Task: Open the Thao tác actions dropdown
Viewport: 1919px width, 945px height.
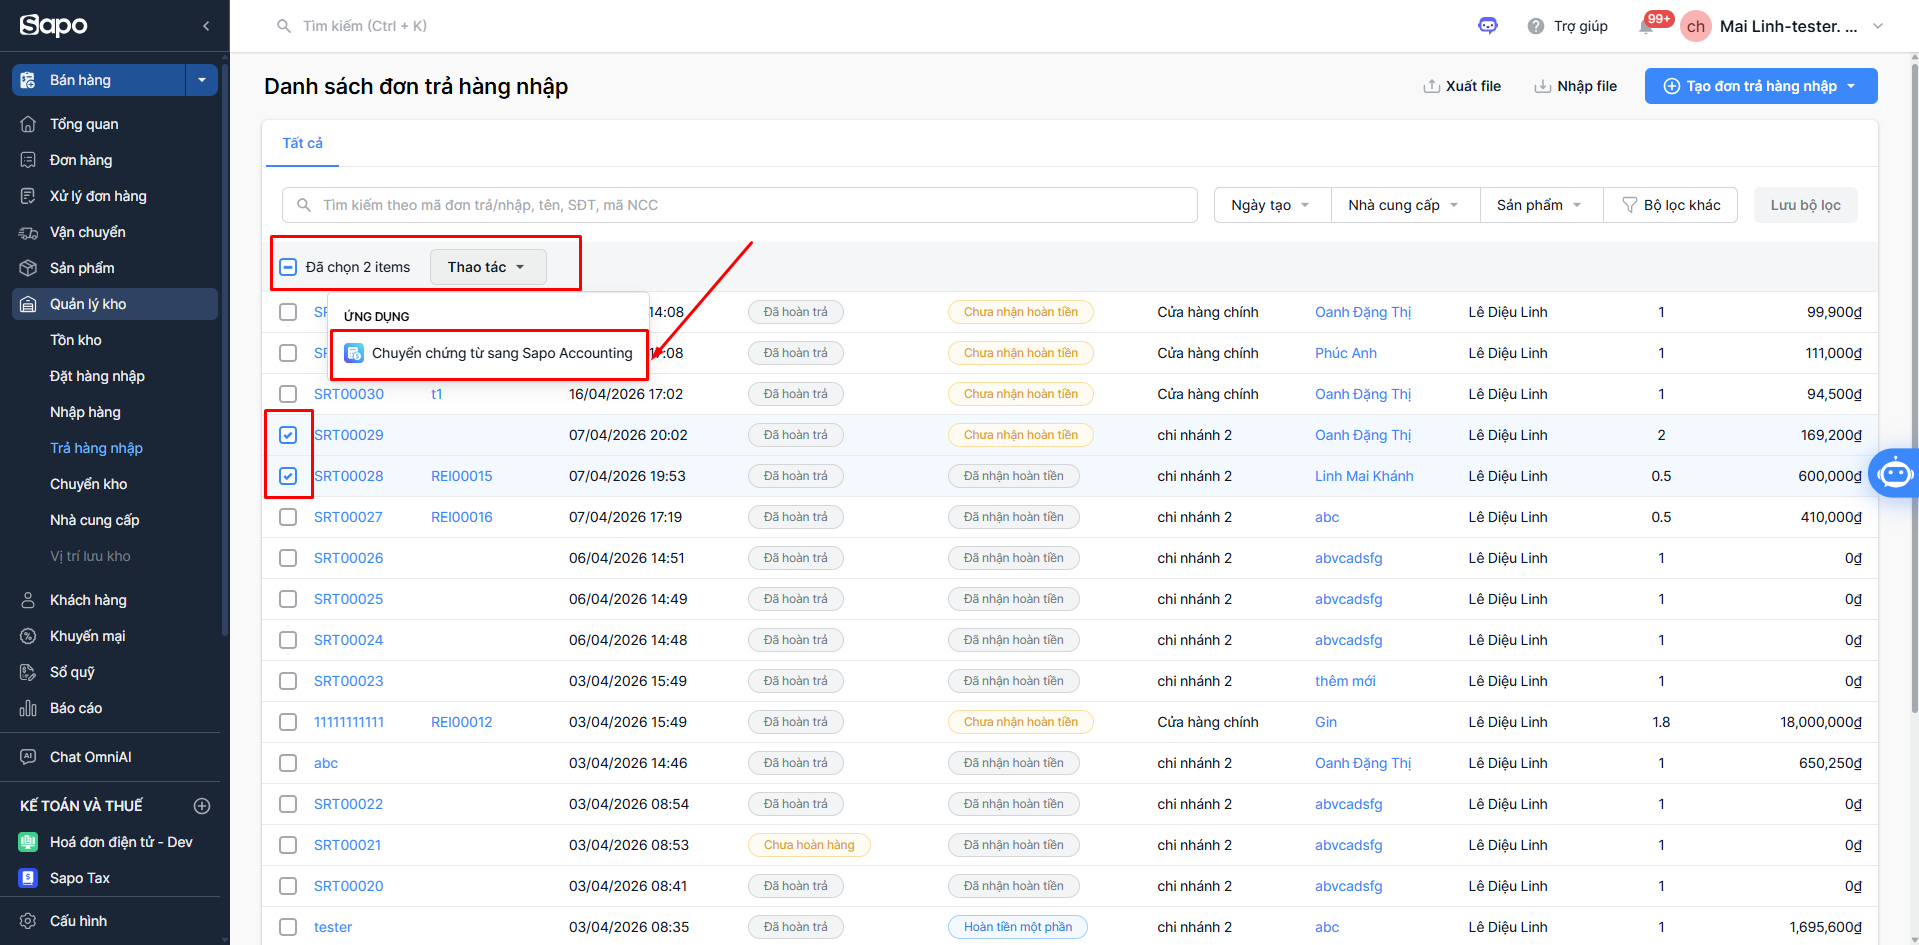Action: [487, 267]
